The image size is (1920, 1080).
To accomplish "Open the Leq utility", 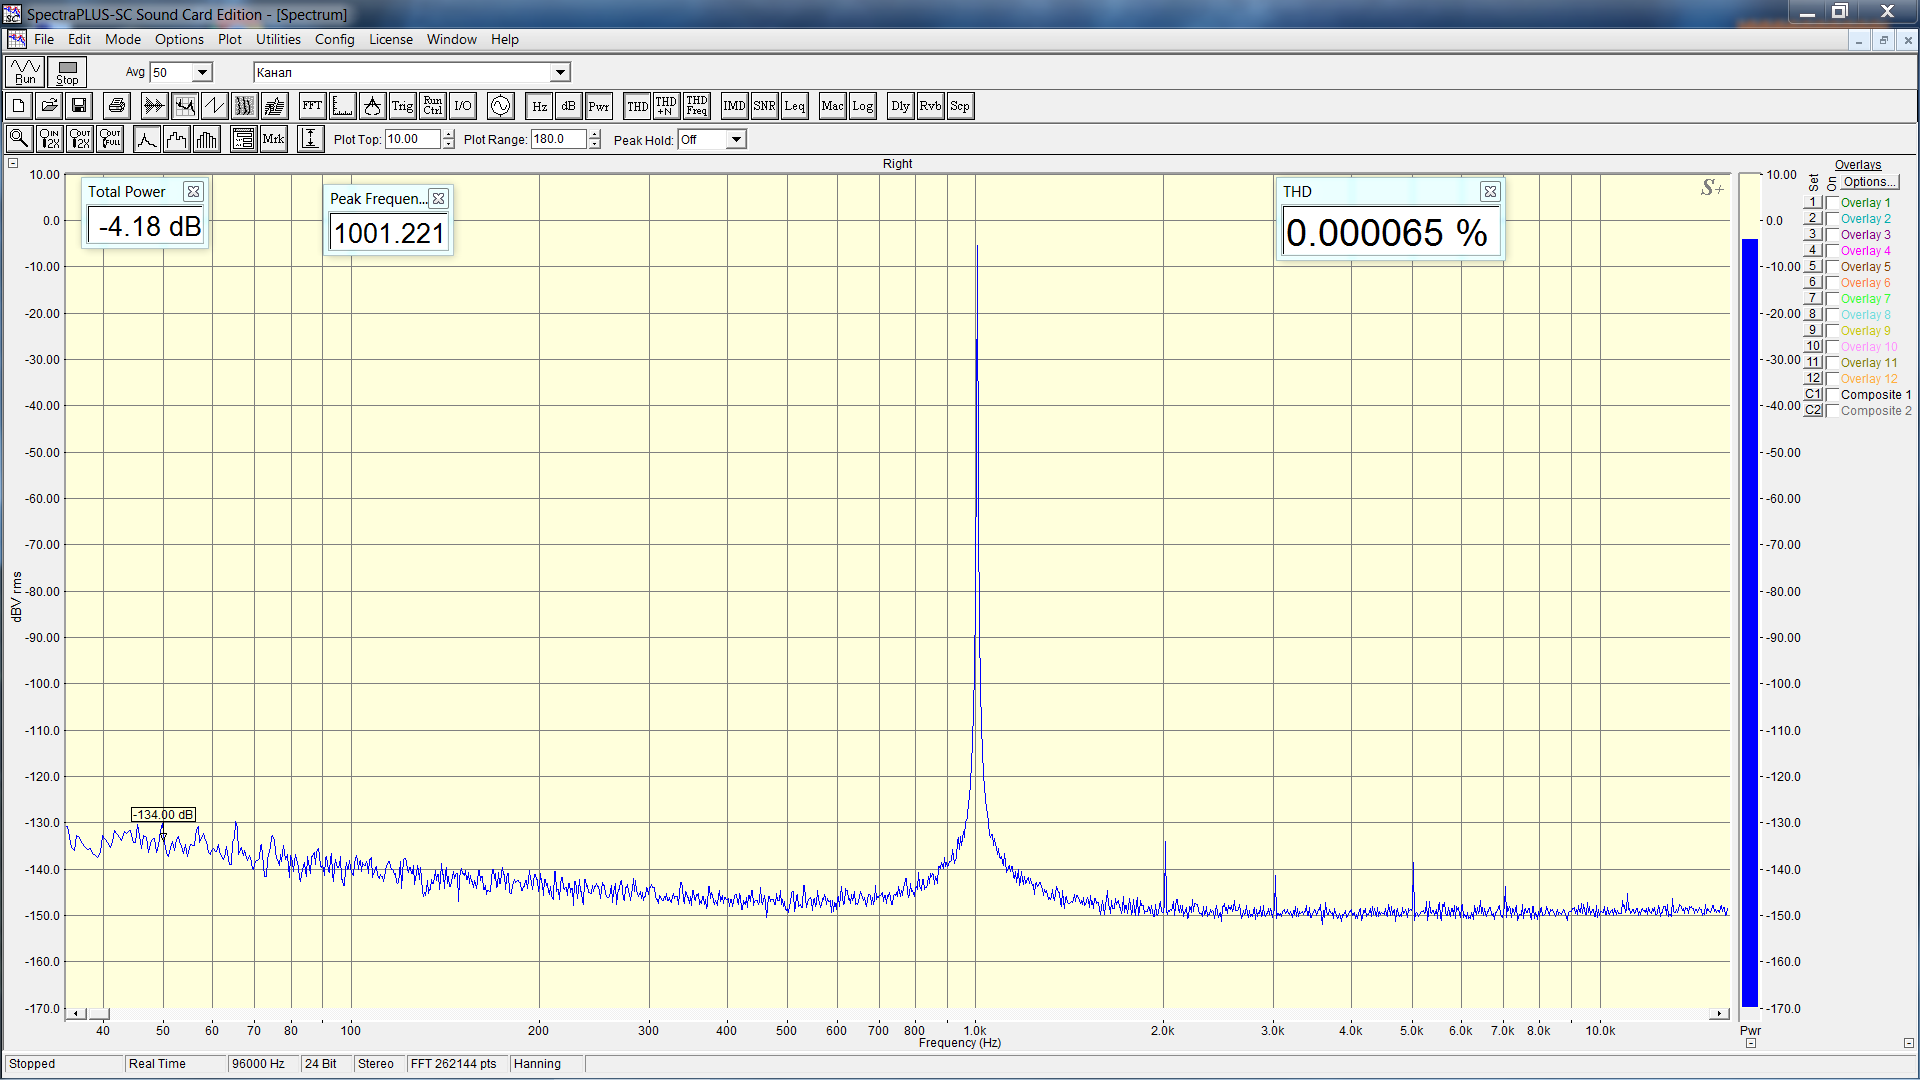I will [794, 106].
